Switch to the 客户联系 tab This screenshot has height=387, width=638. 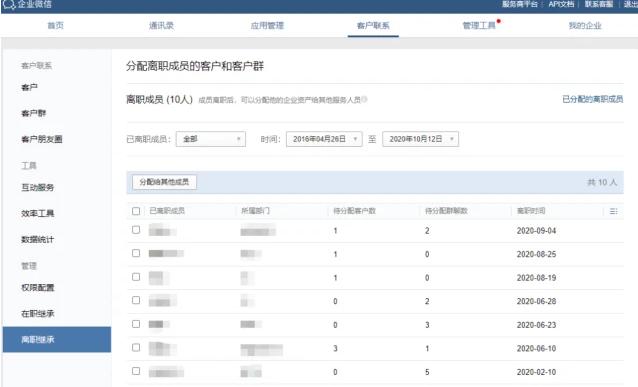pos(373,26)
